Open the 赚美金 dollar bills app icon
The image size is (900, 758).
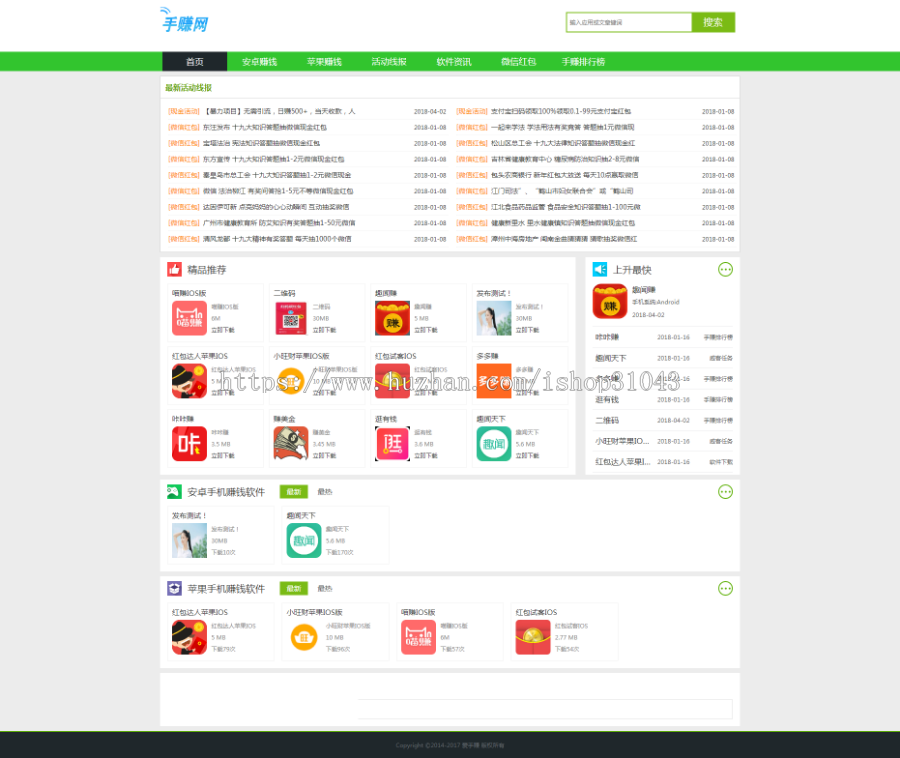291,440
